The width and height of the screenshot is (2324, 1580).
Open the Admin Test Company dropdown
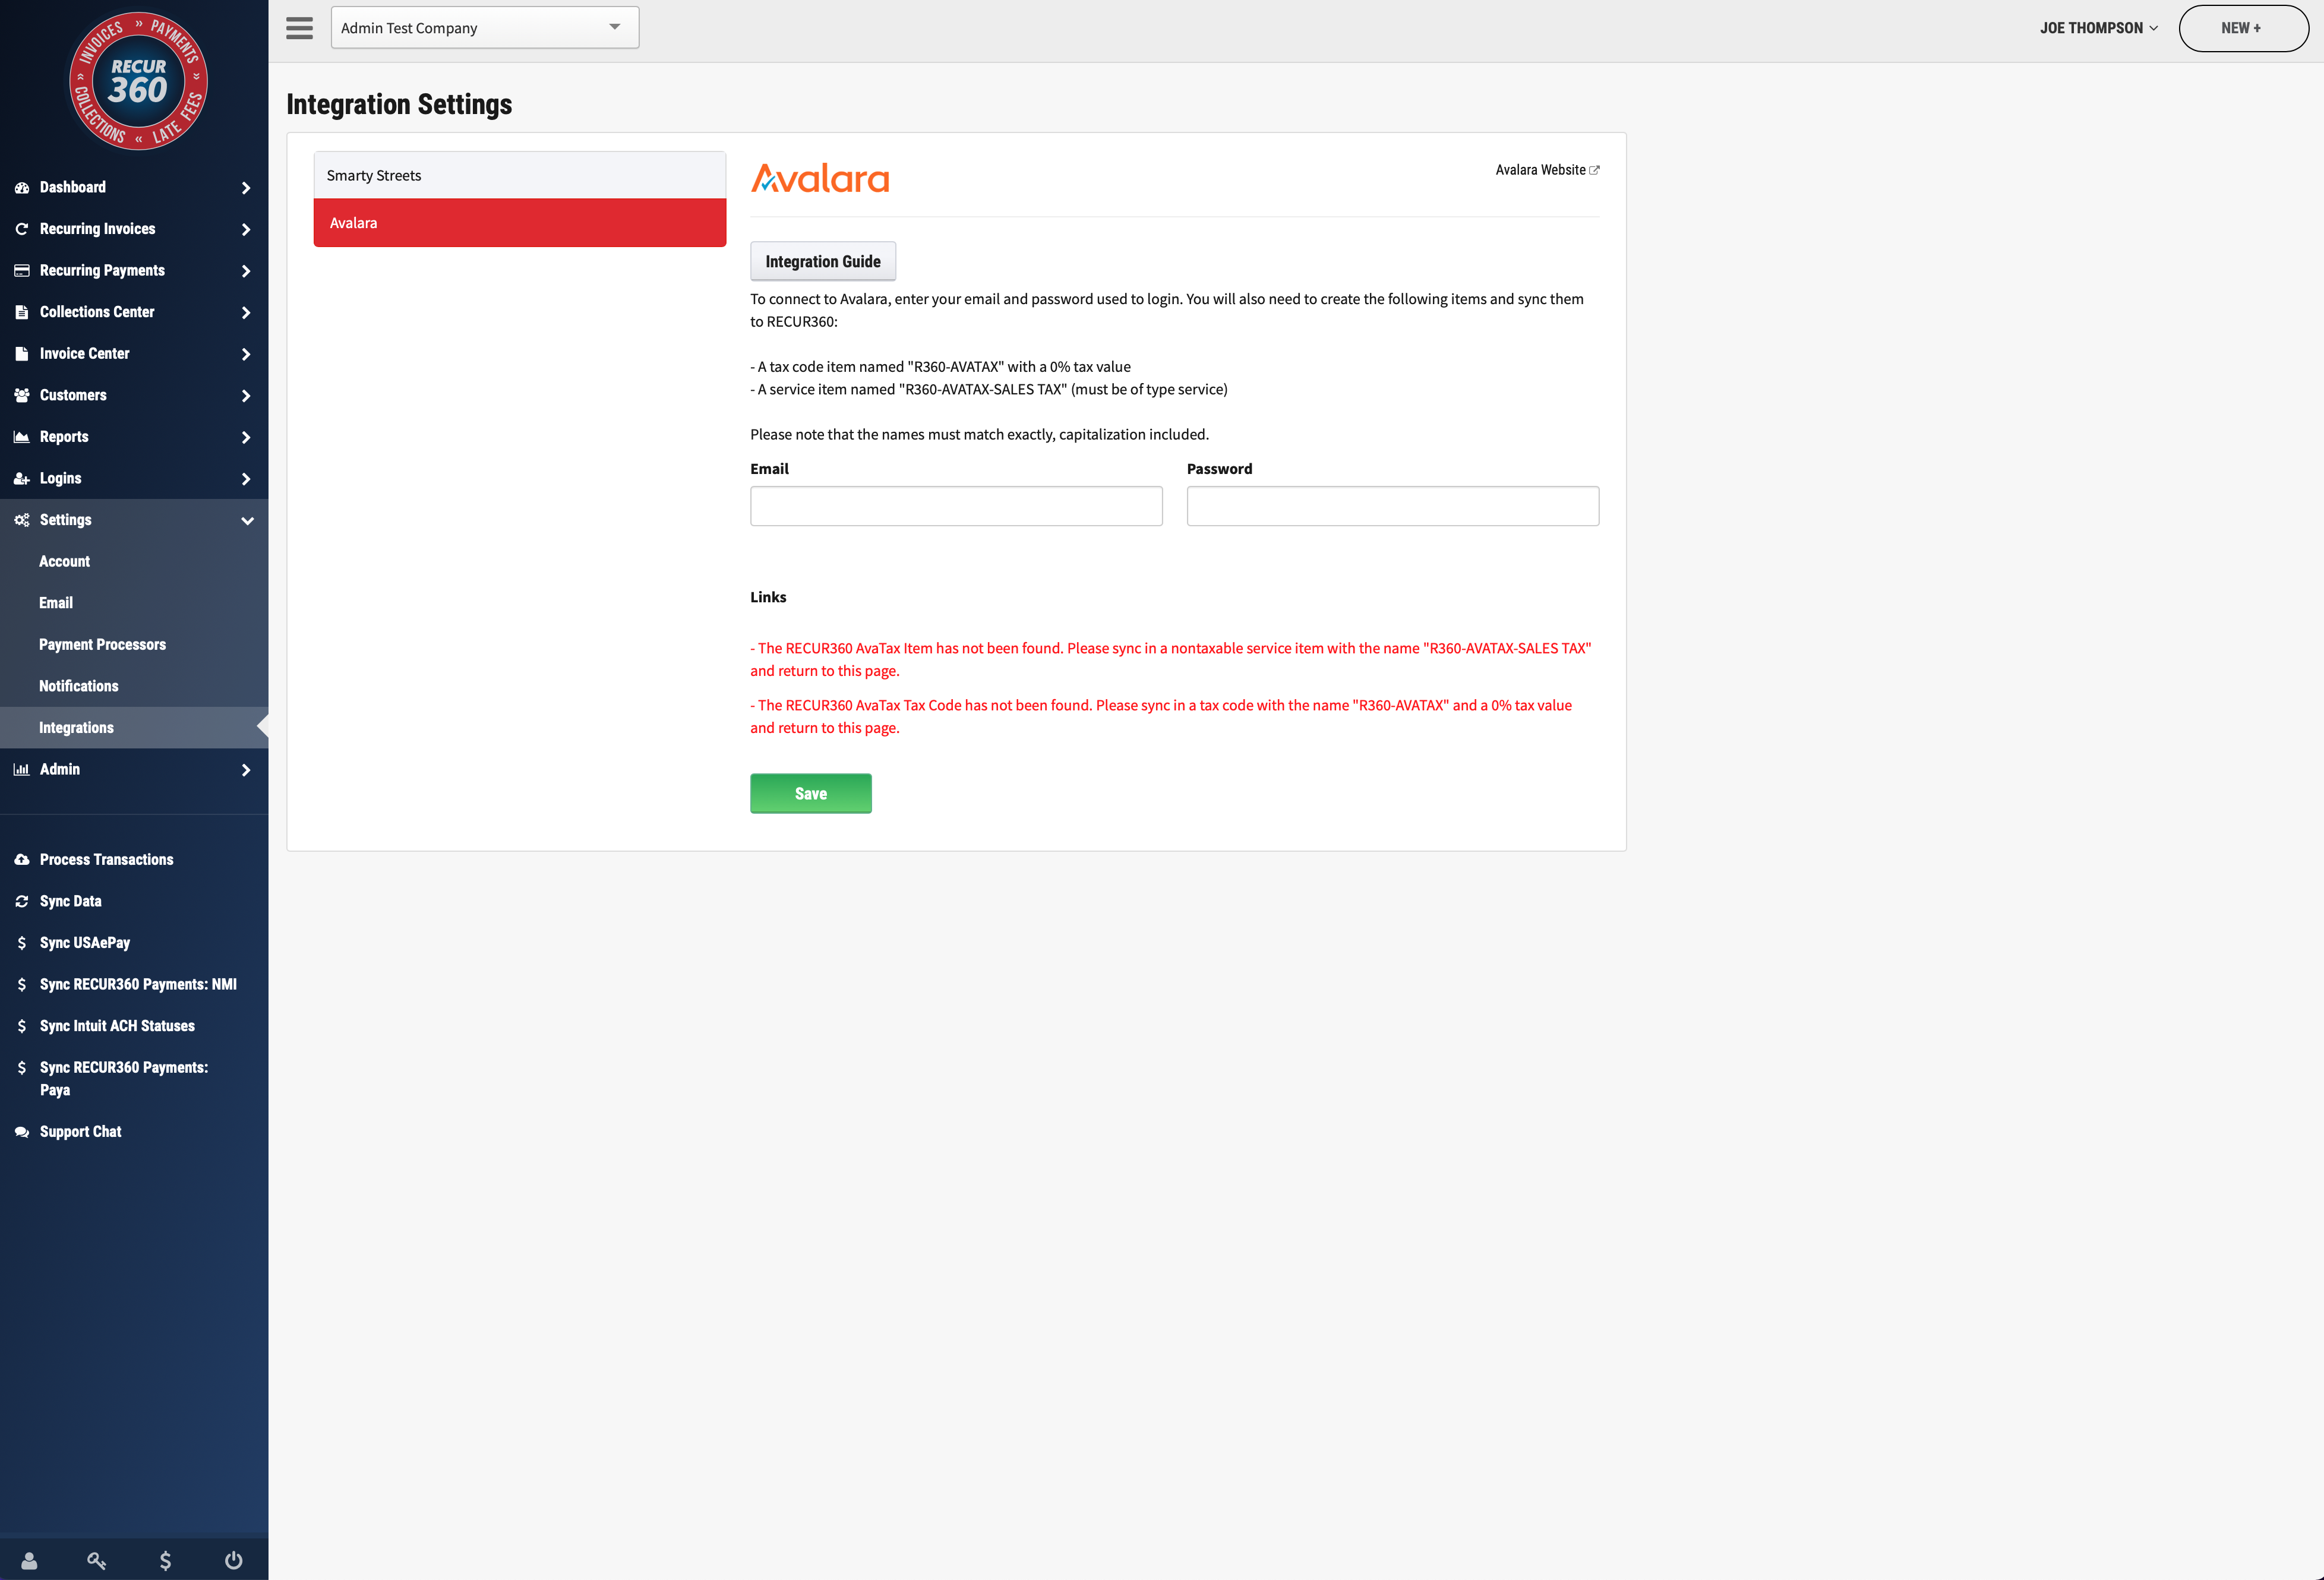click(x=484, y=28)
